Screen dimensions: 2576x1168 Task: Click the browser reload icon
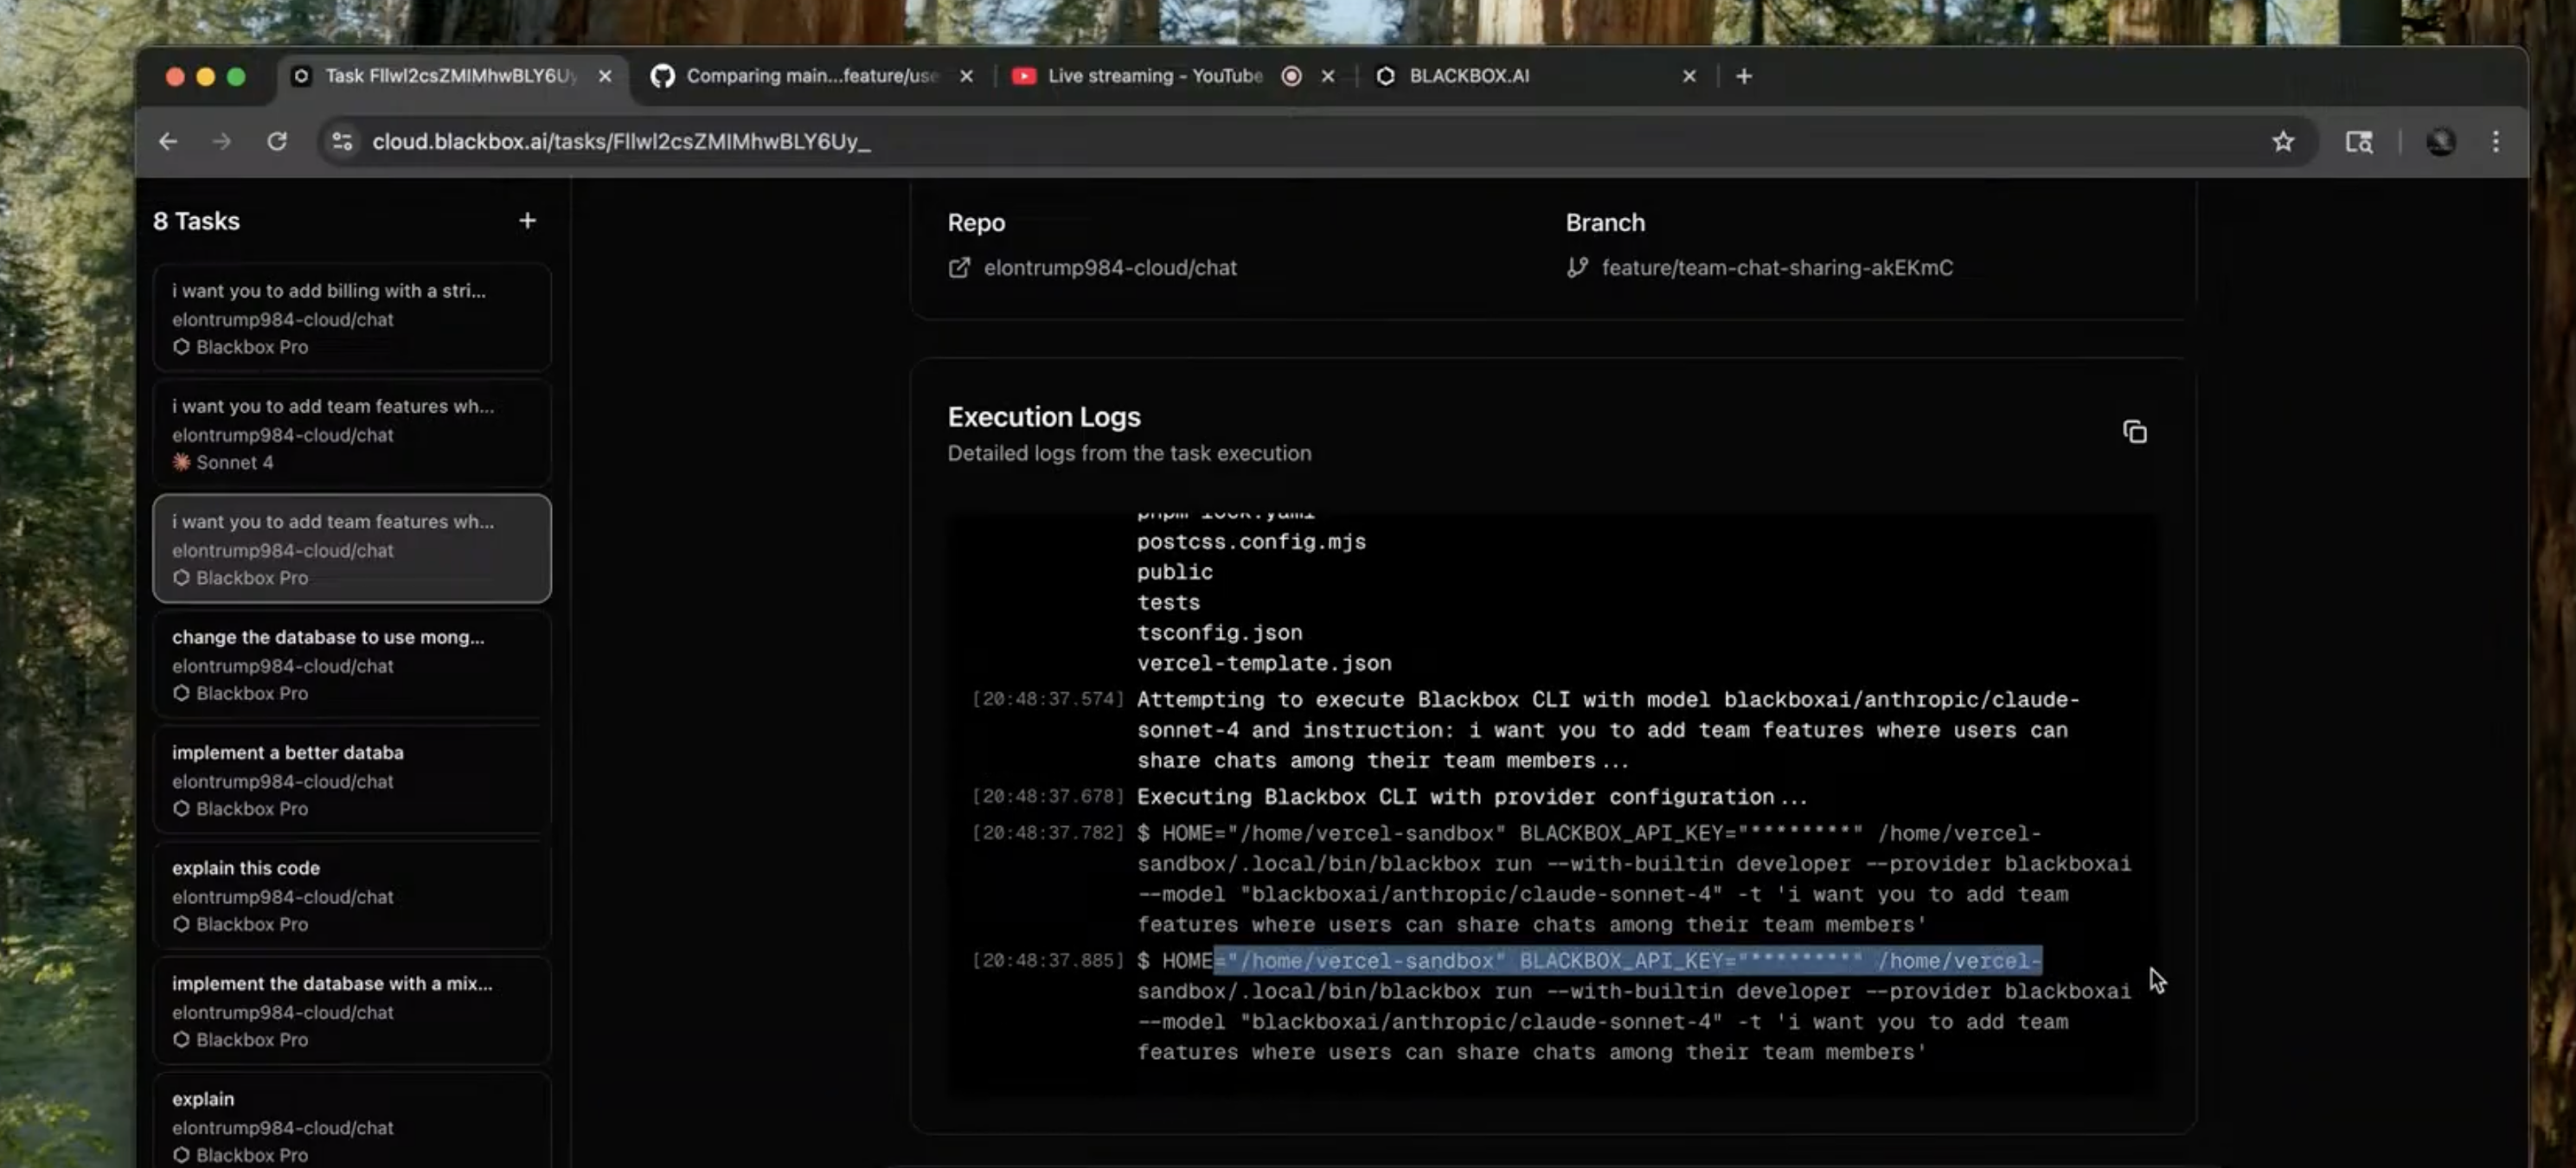click(x=277, y=142)
